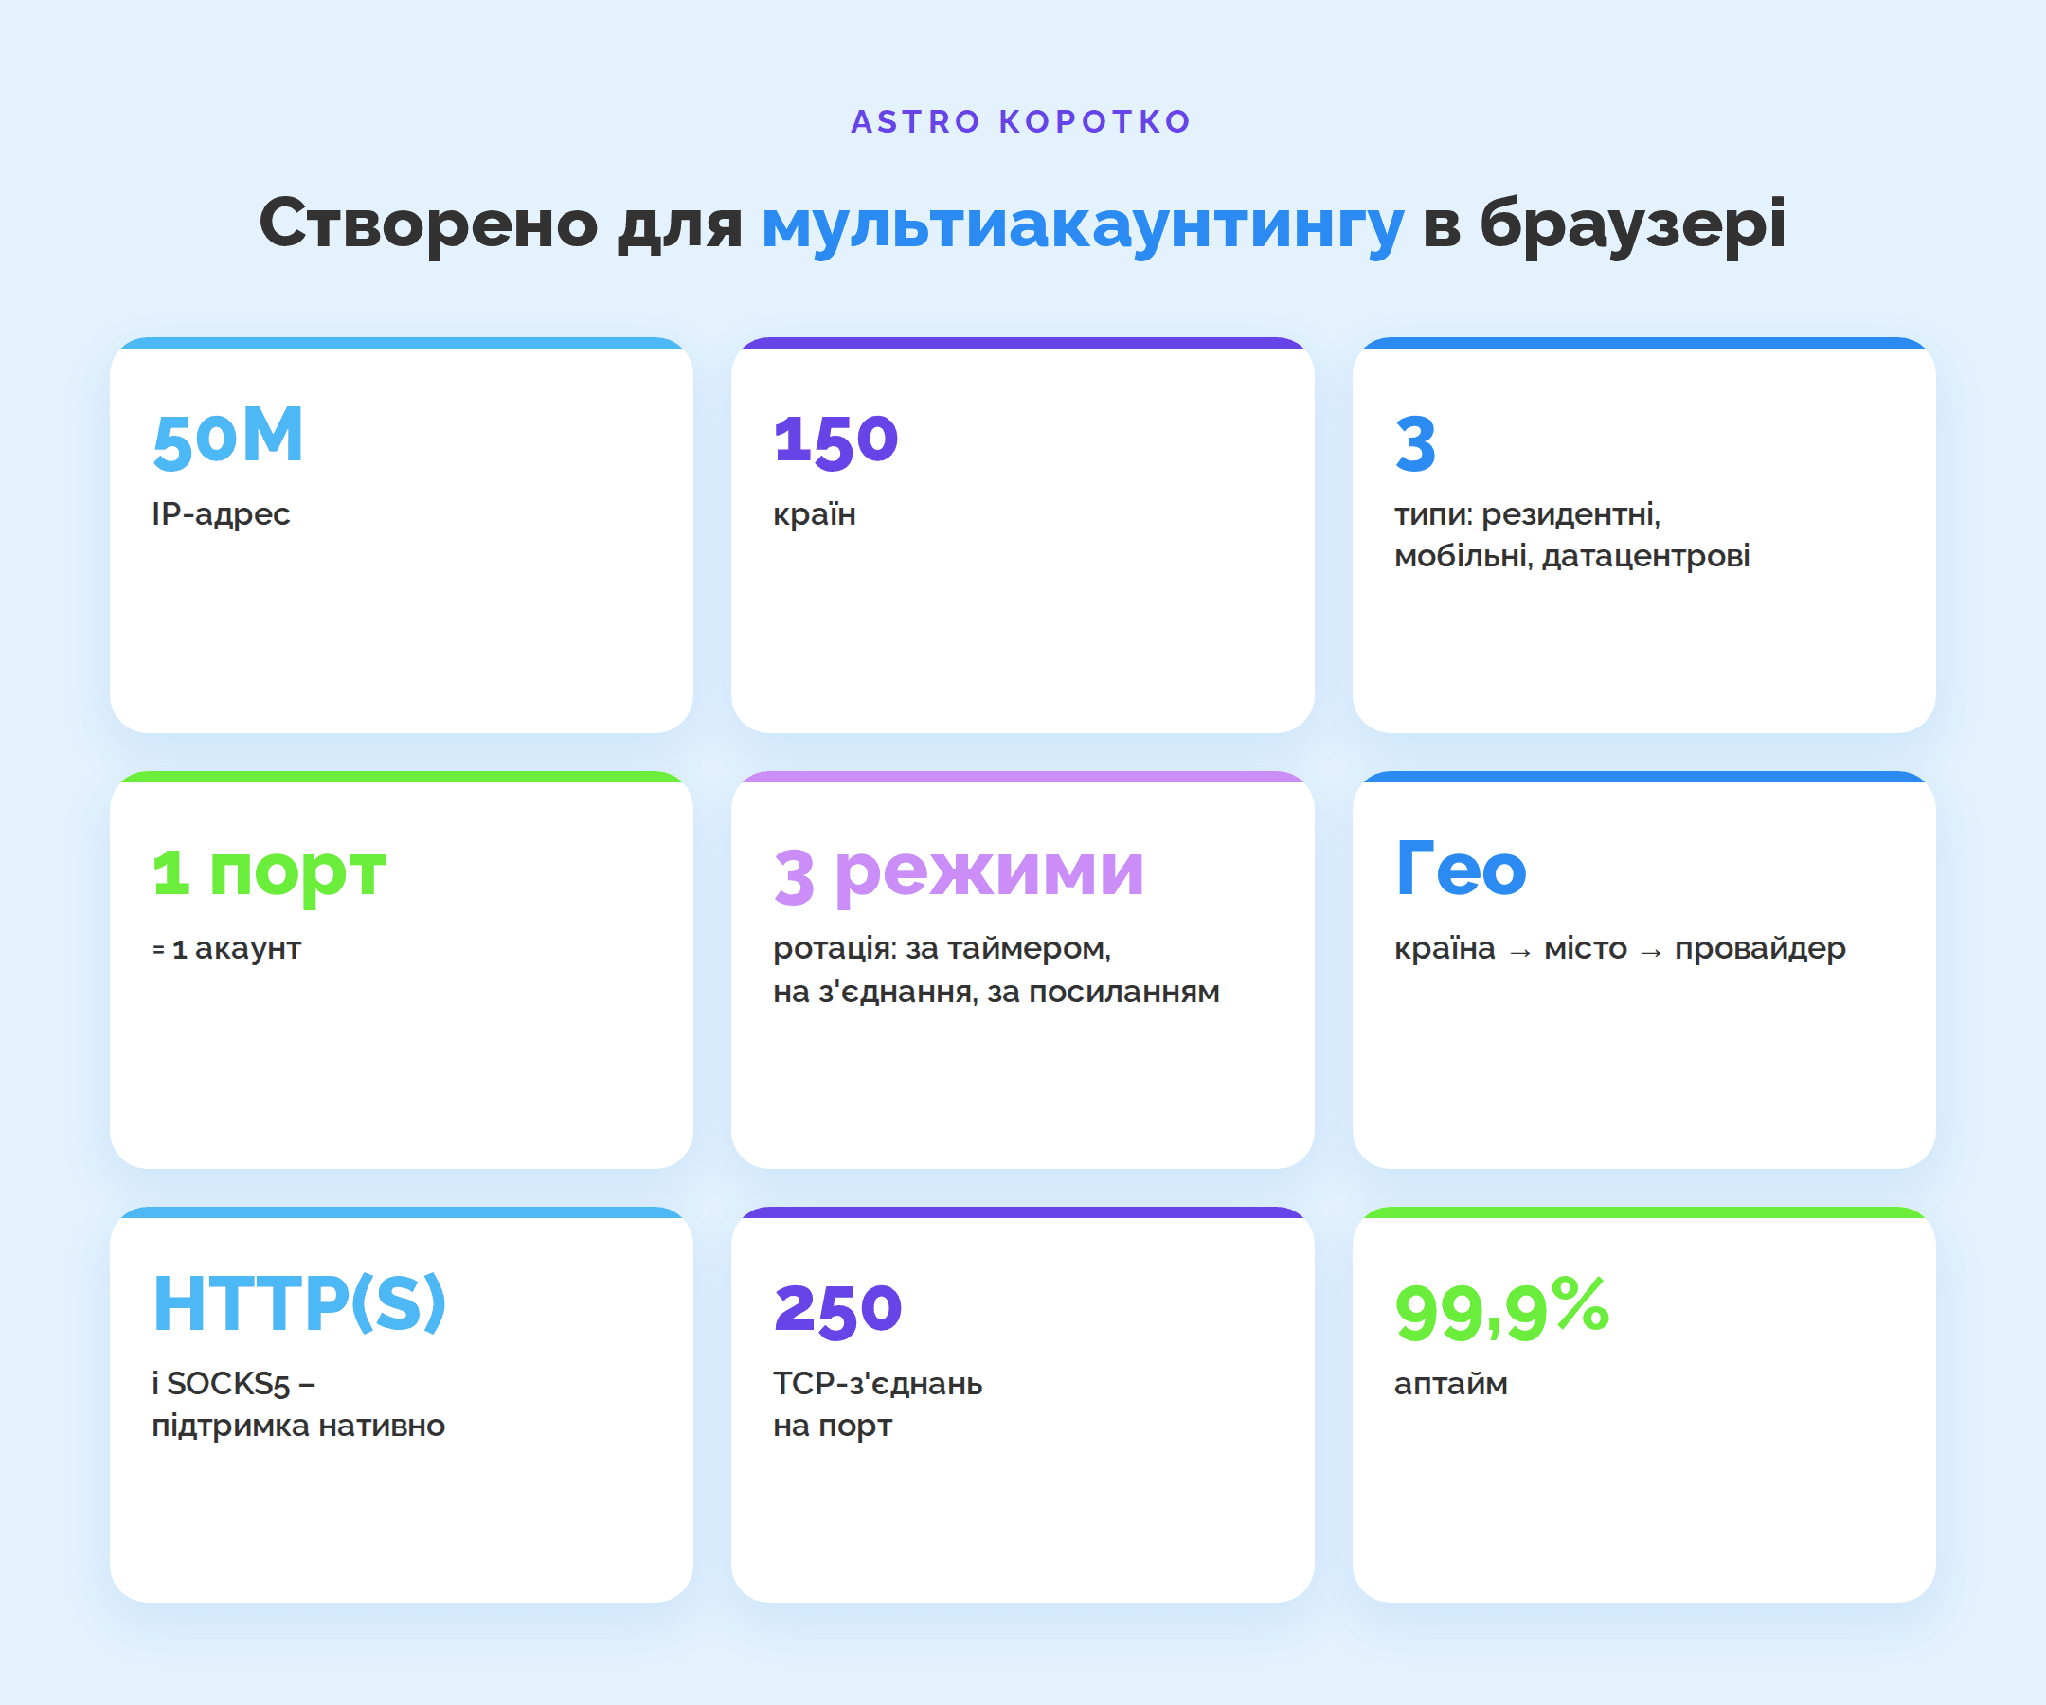Screen dimensions: 2046x1705
Task: Select the '3 режими' purple heading
Action: 958,874
